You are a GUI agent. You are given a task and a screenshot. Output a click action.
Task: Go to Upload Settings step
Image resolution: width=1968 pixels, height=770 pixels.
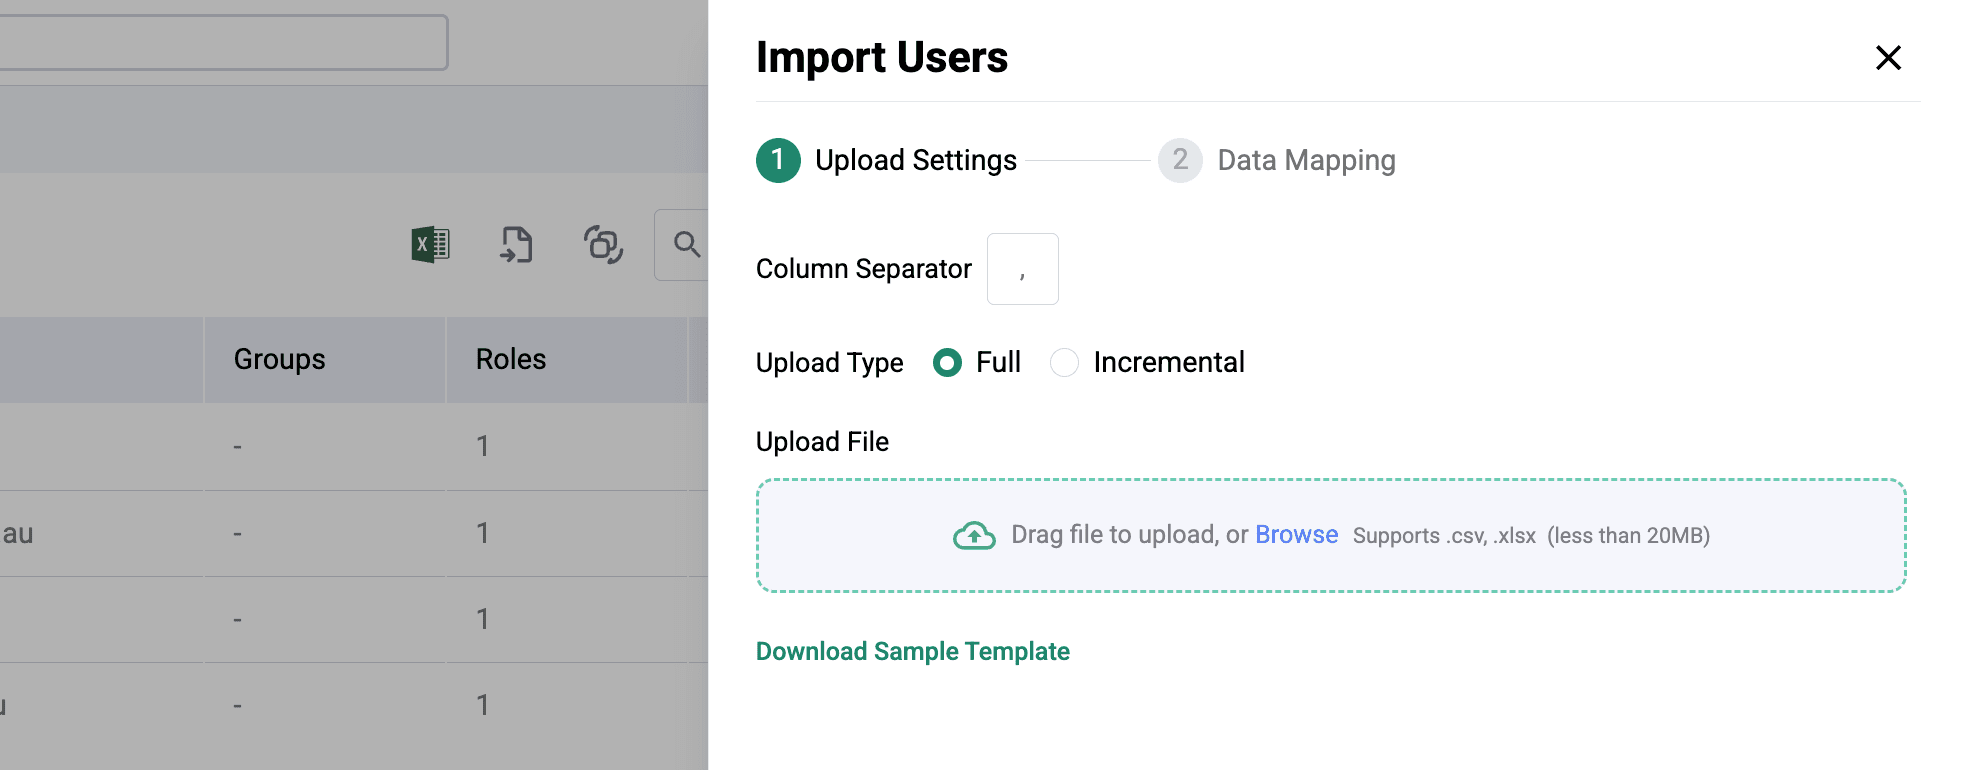click(x=886, y=160)
